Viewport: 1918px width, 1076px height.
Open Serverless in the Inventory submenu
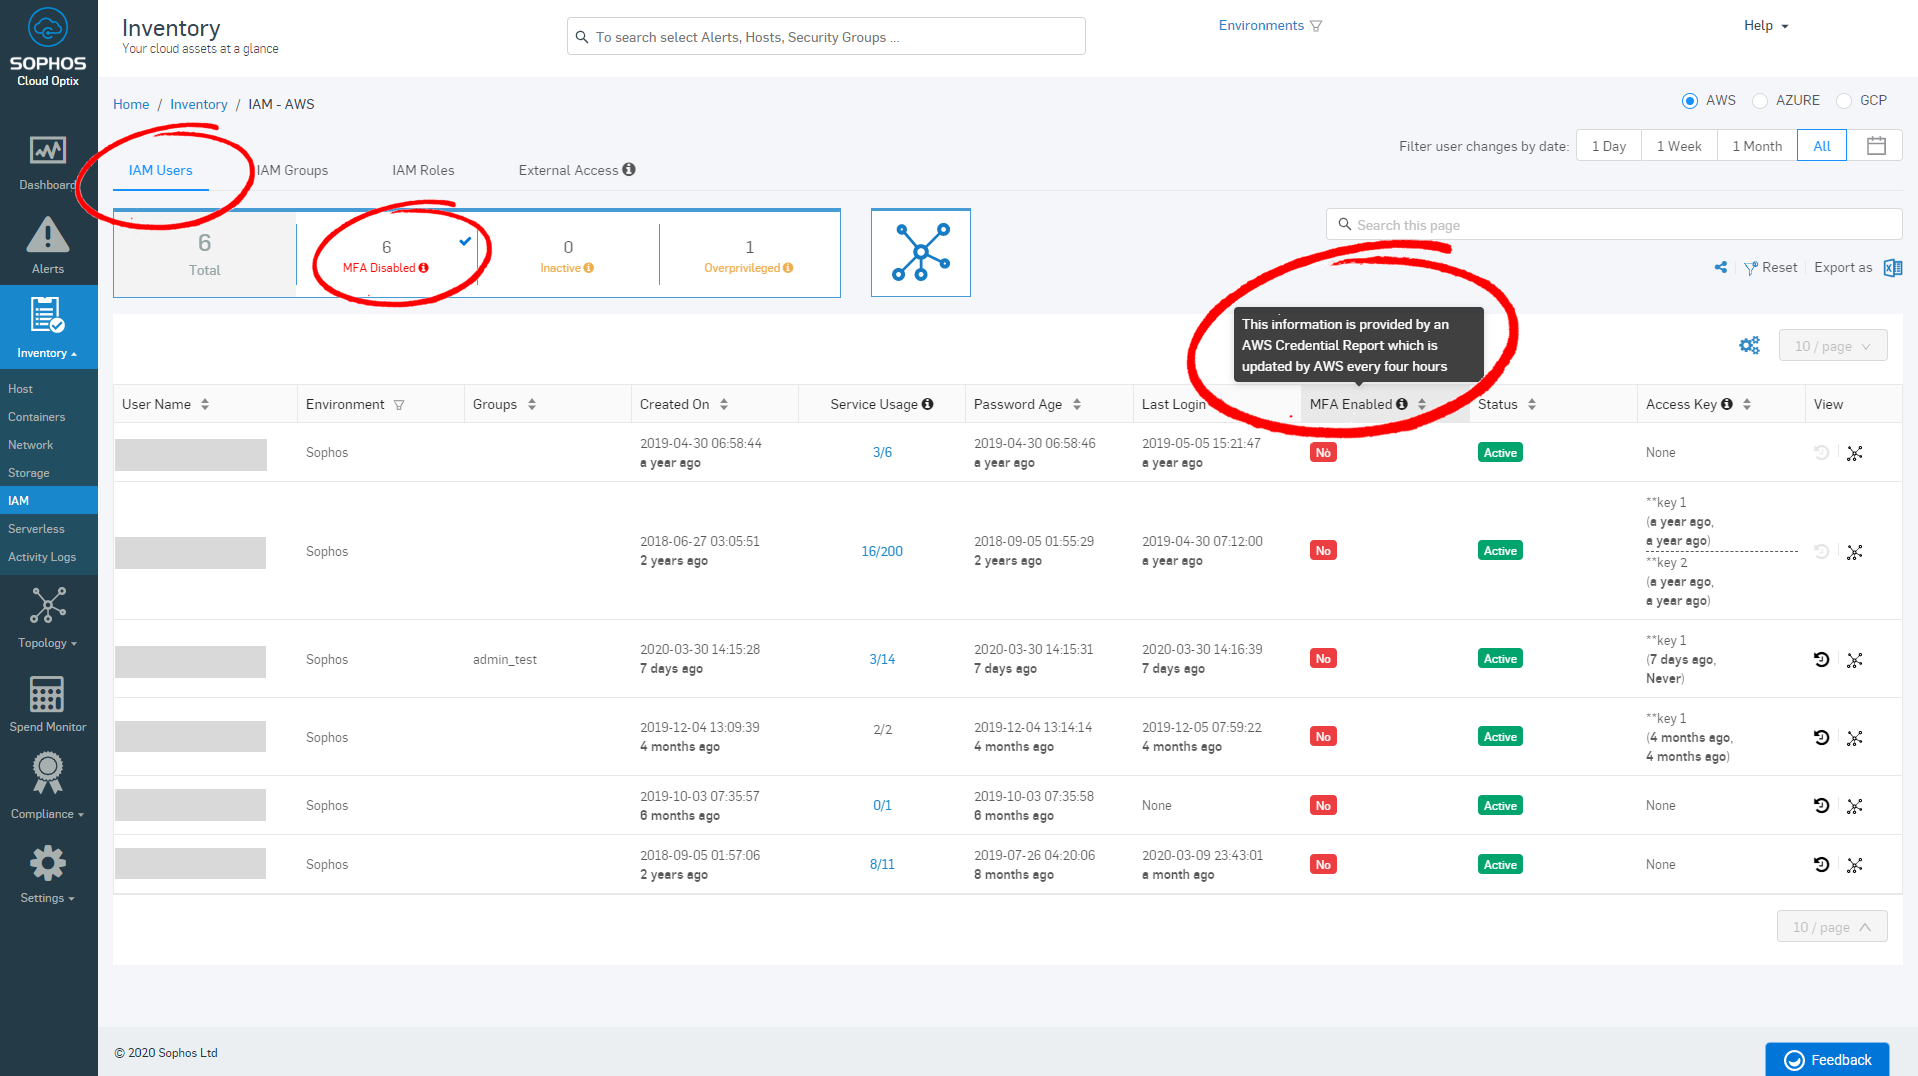(36, 529)
